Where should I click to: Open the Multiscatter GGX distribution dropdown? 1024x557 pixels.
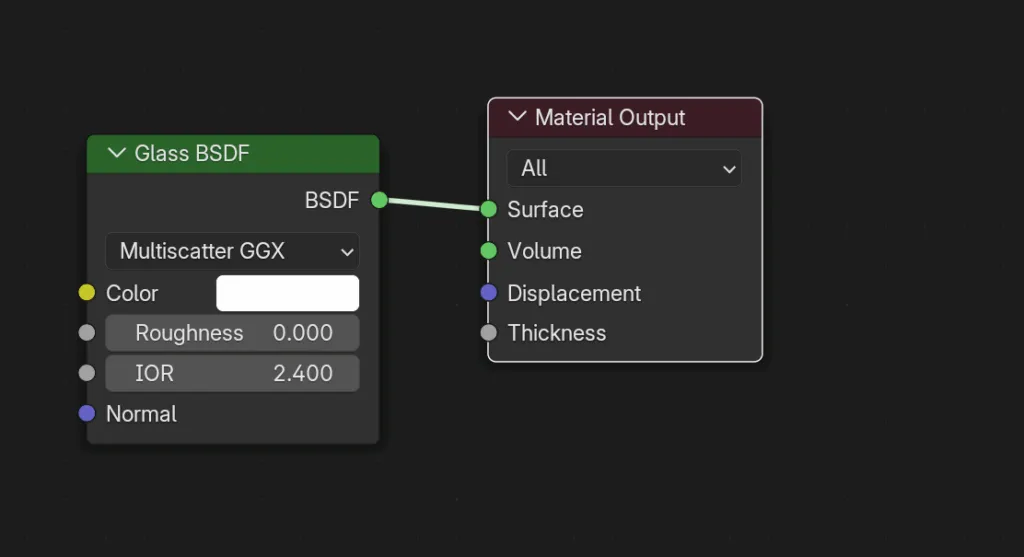(x=232, y=251)
